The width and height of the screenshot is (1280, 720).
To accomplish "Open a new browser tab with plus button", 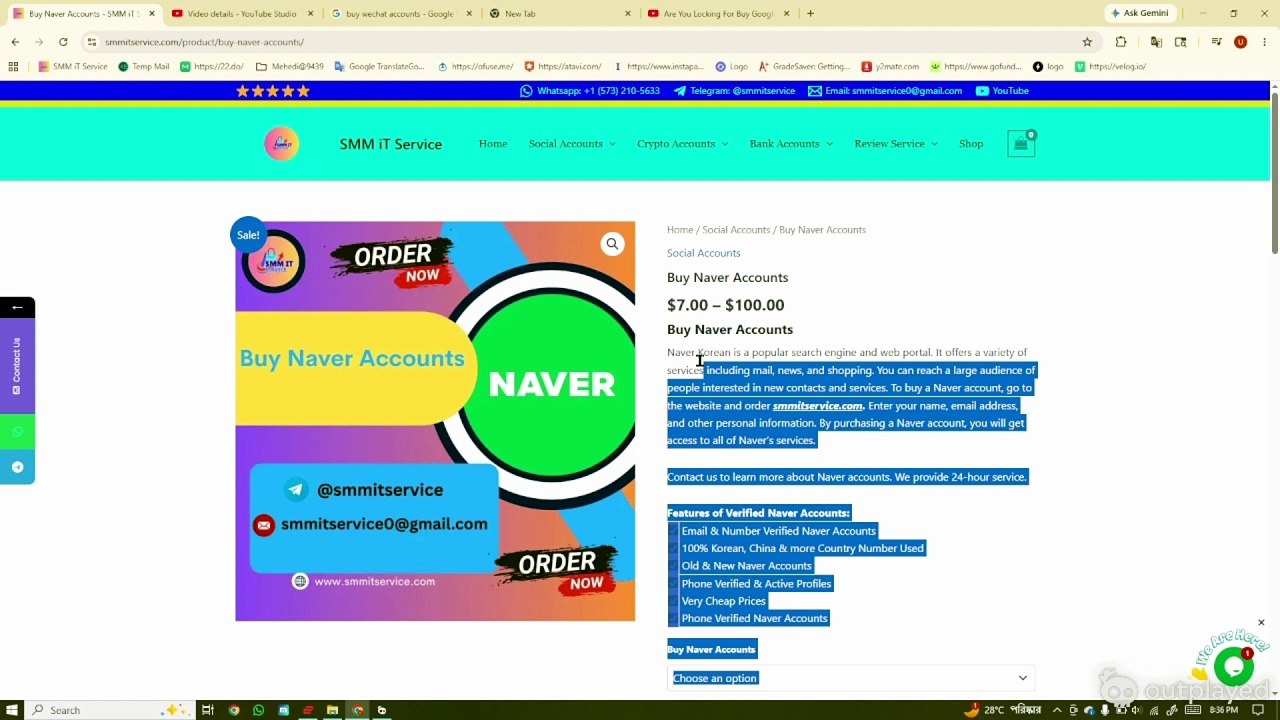I will click(810, 13).
